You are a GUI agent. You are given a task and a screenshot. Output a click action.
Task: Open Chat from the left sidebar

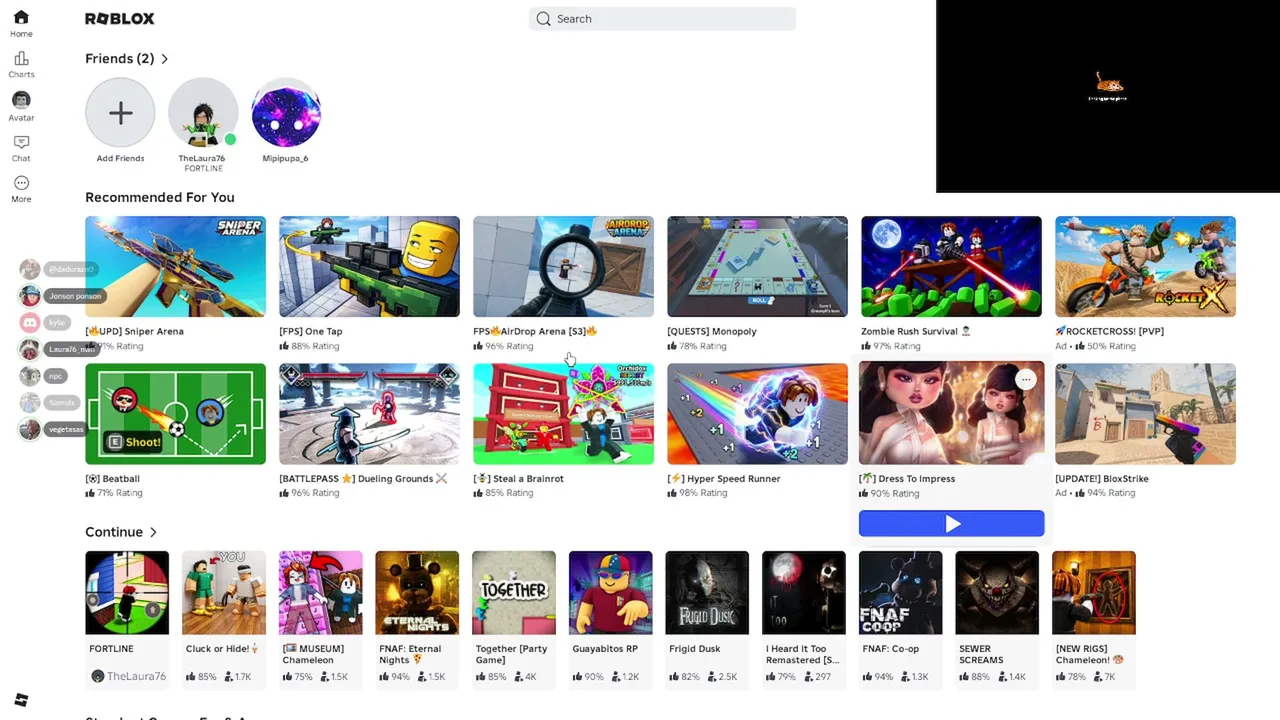point(21,147)
